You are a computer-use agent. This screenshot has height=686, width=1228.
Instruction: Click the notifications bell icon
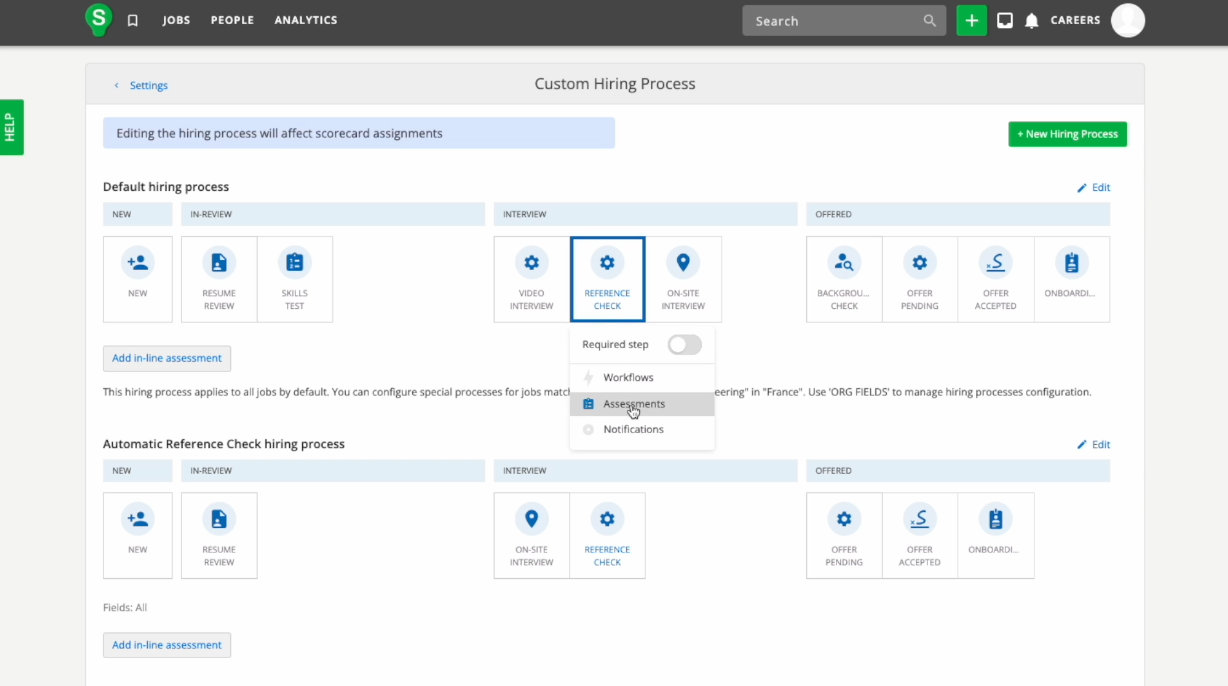[x=1032, y=21]
